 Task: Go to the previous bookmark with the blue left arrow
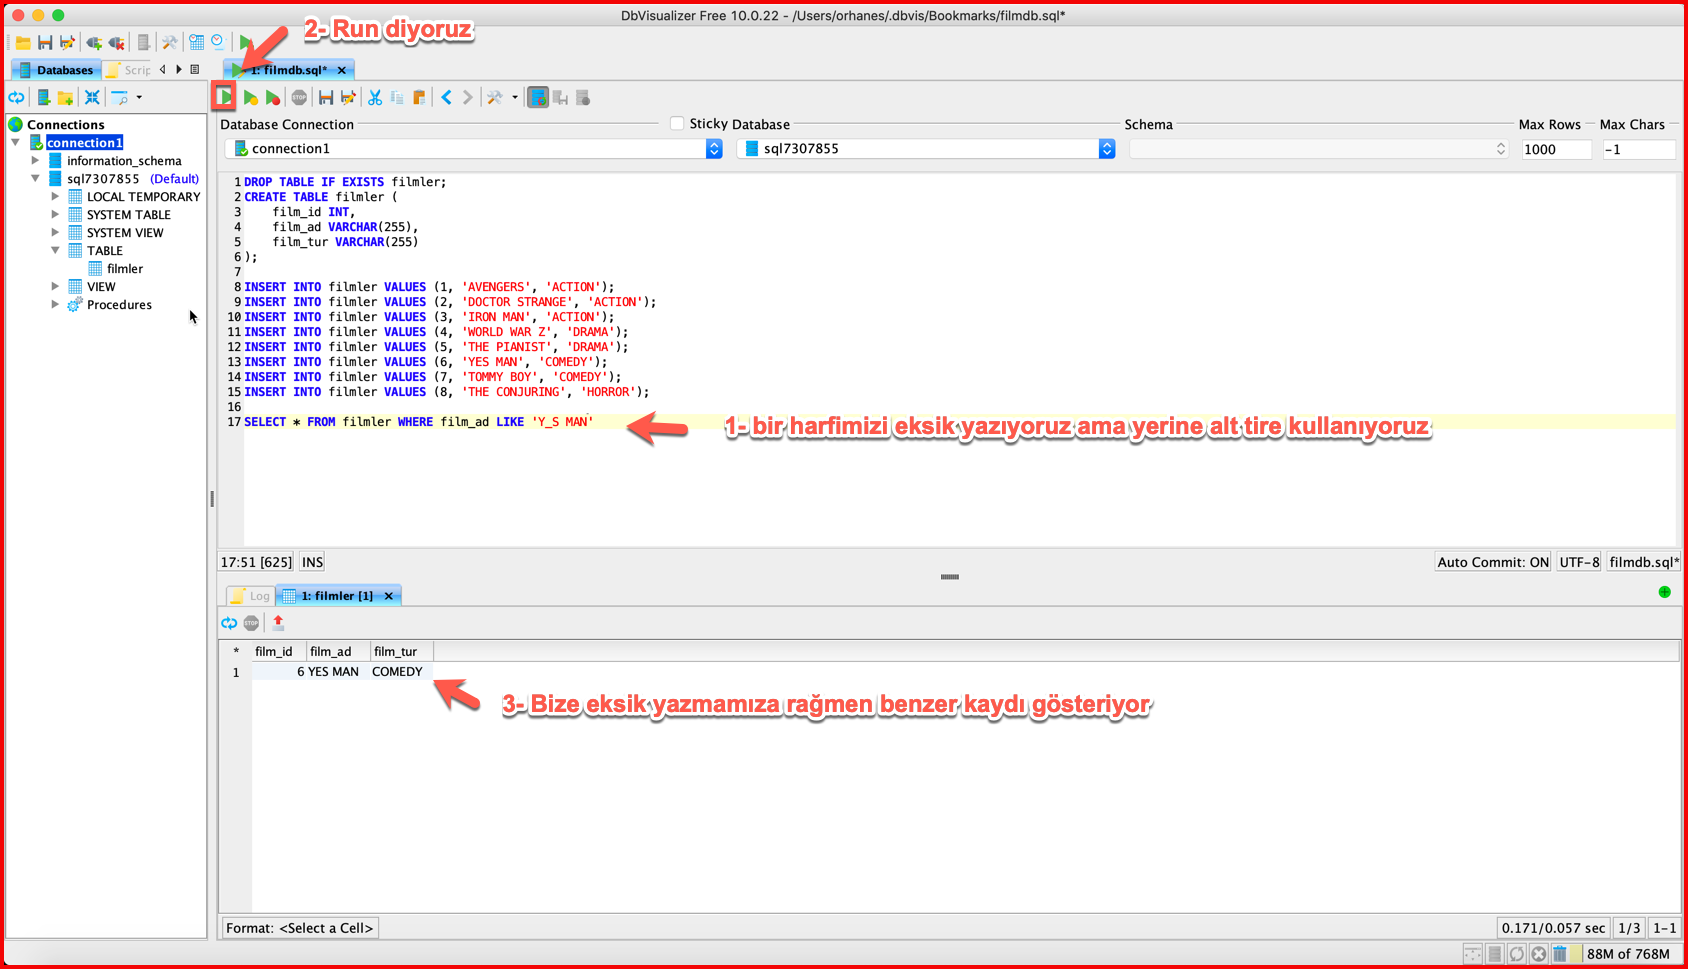[x=446, y=98]
